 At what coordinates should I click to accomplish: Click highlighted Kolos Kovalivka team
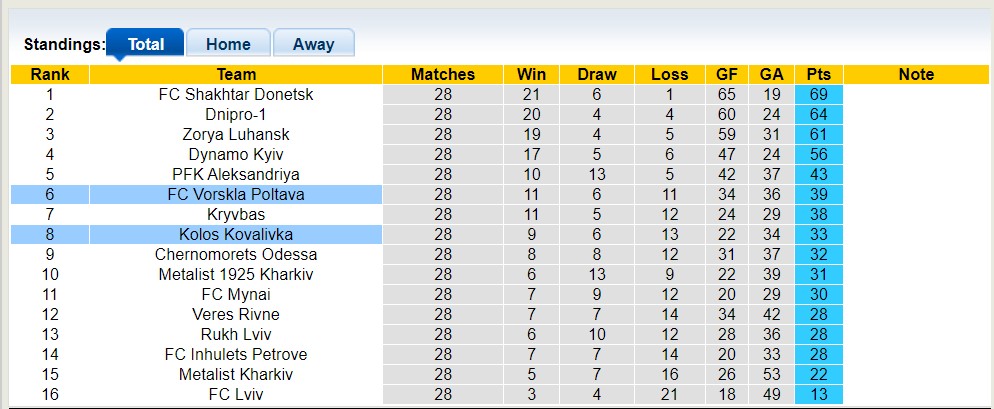click(x=236, y=234)
